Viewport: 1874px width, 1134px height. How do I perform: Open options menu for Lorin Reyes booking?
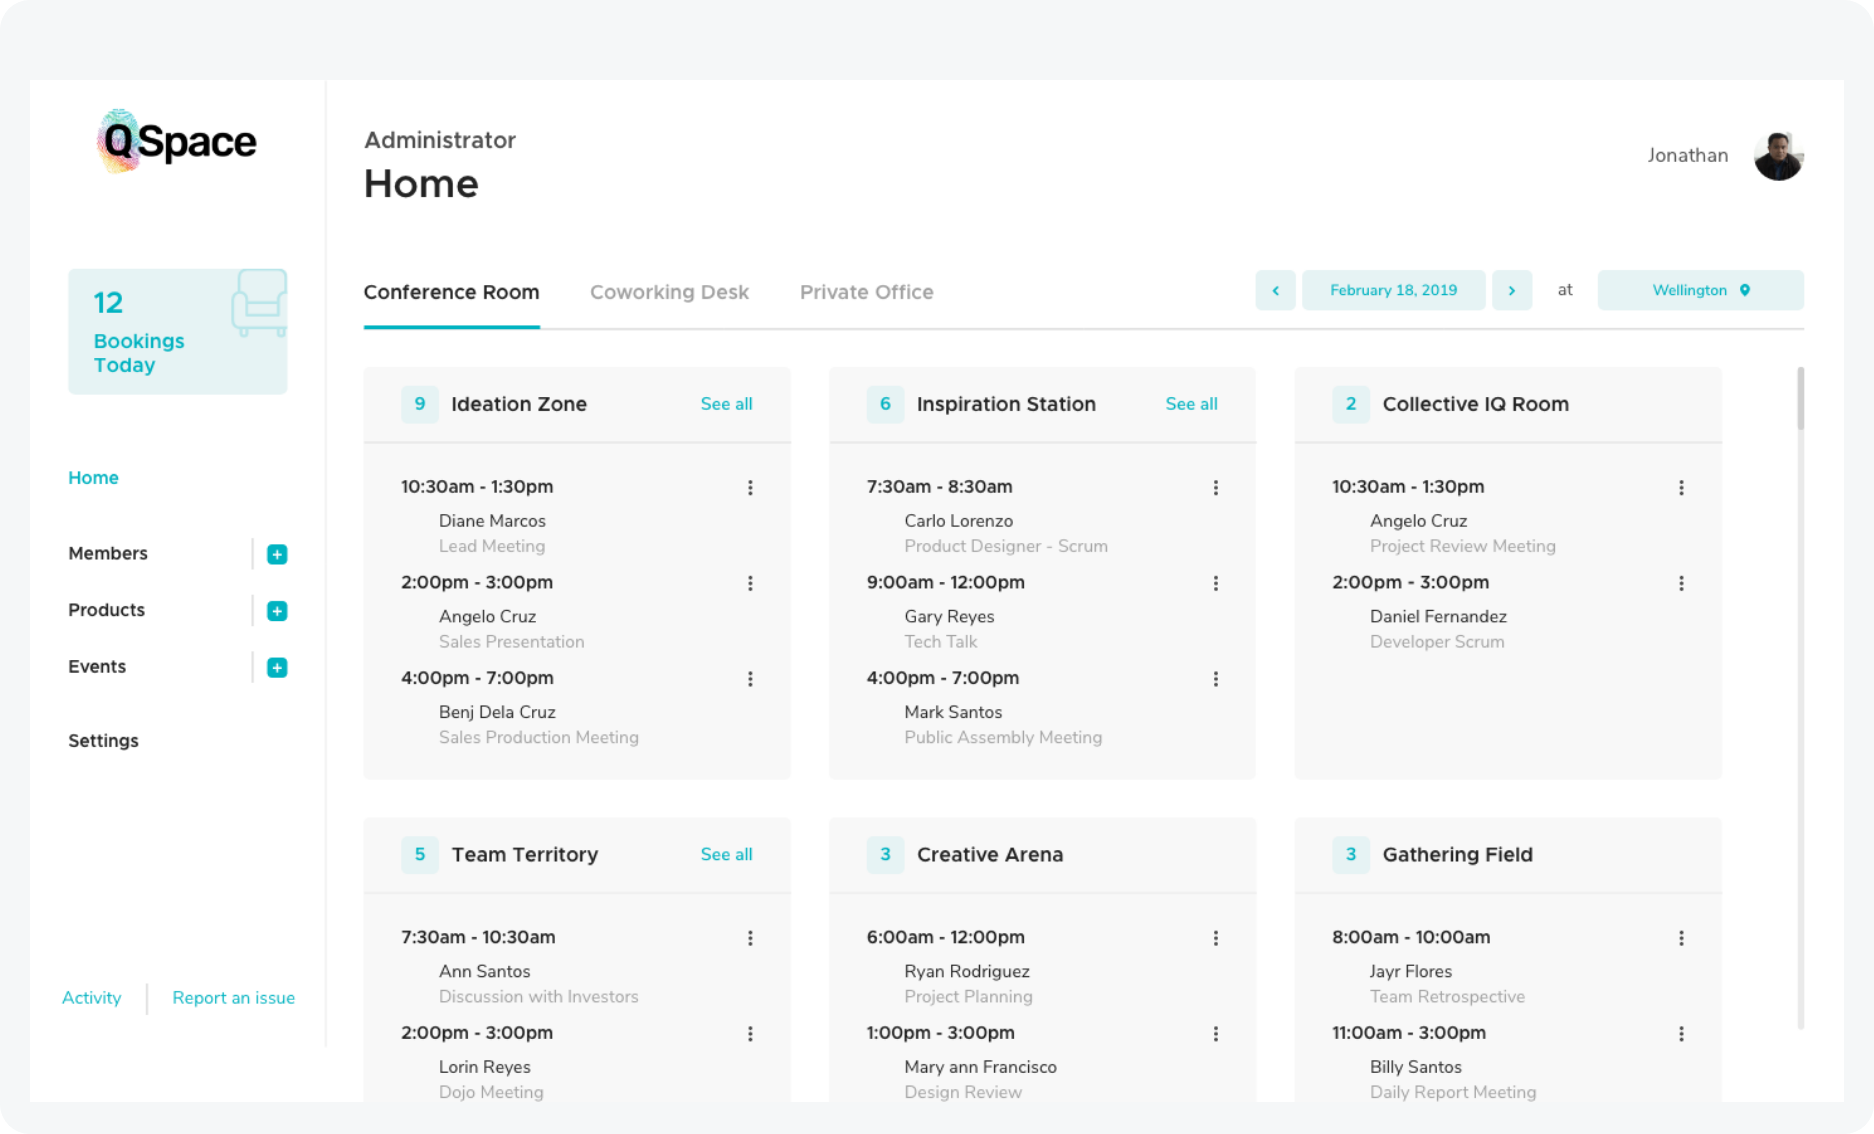750,1034
